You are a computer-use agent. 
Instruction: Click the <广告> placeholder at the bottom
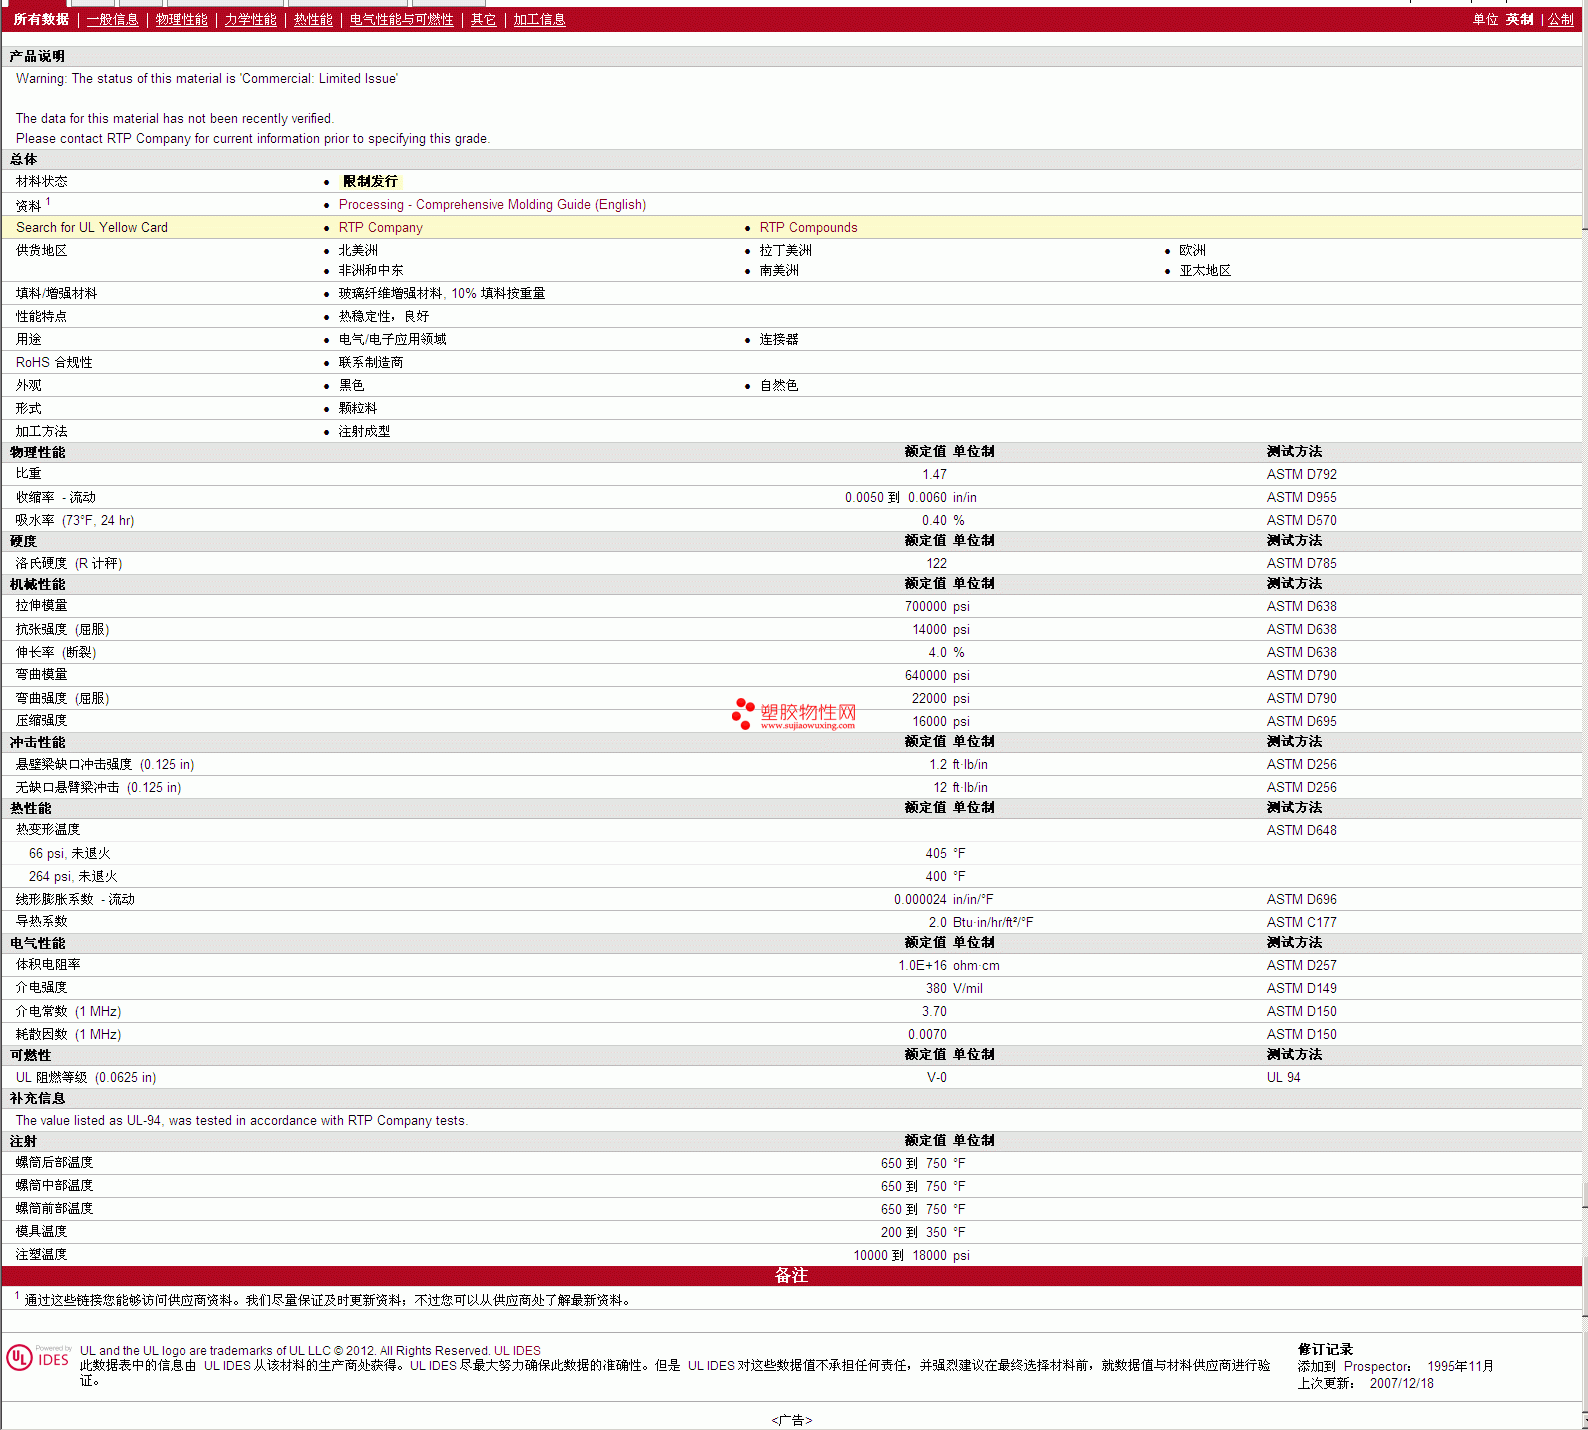click(792, 1420)
